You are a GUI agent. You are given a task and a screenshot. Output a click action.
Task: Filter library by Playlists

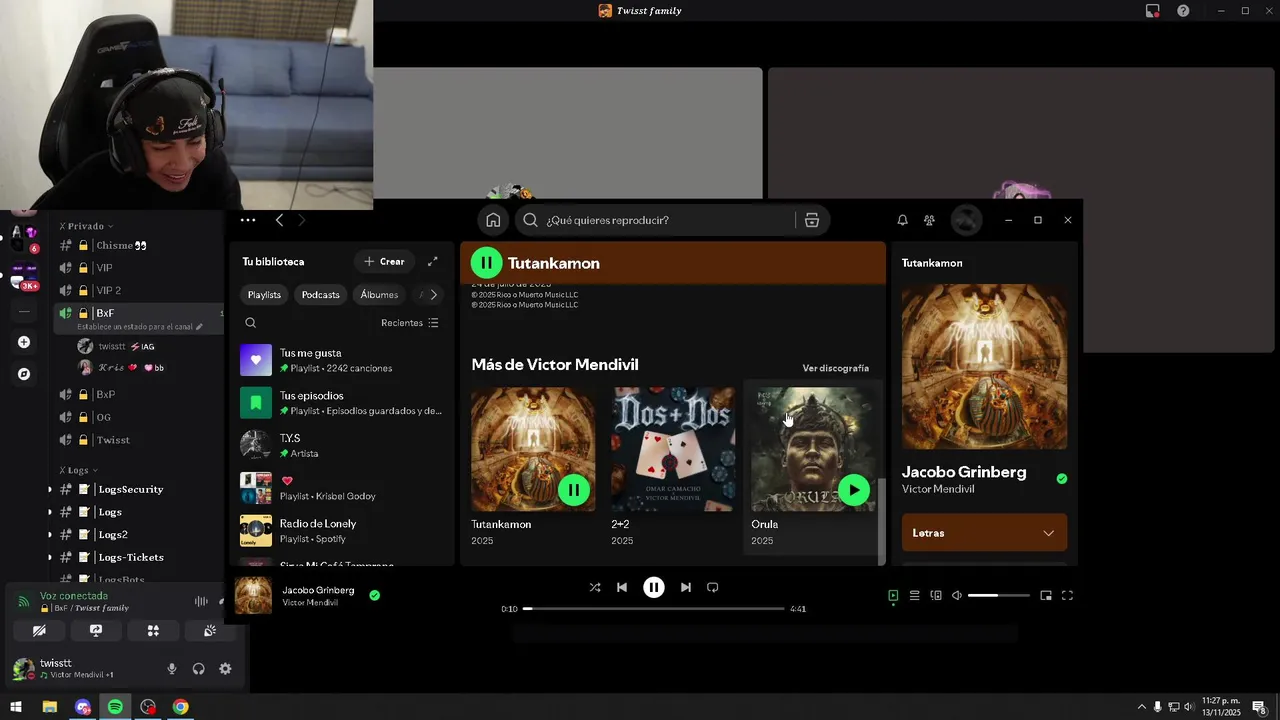click(265, 295)
